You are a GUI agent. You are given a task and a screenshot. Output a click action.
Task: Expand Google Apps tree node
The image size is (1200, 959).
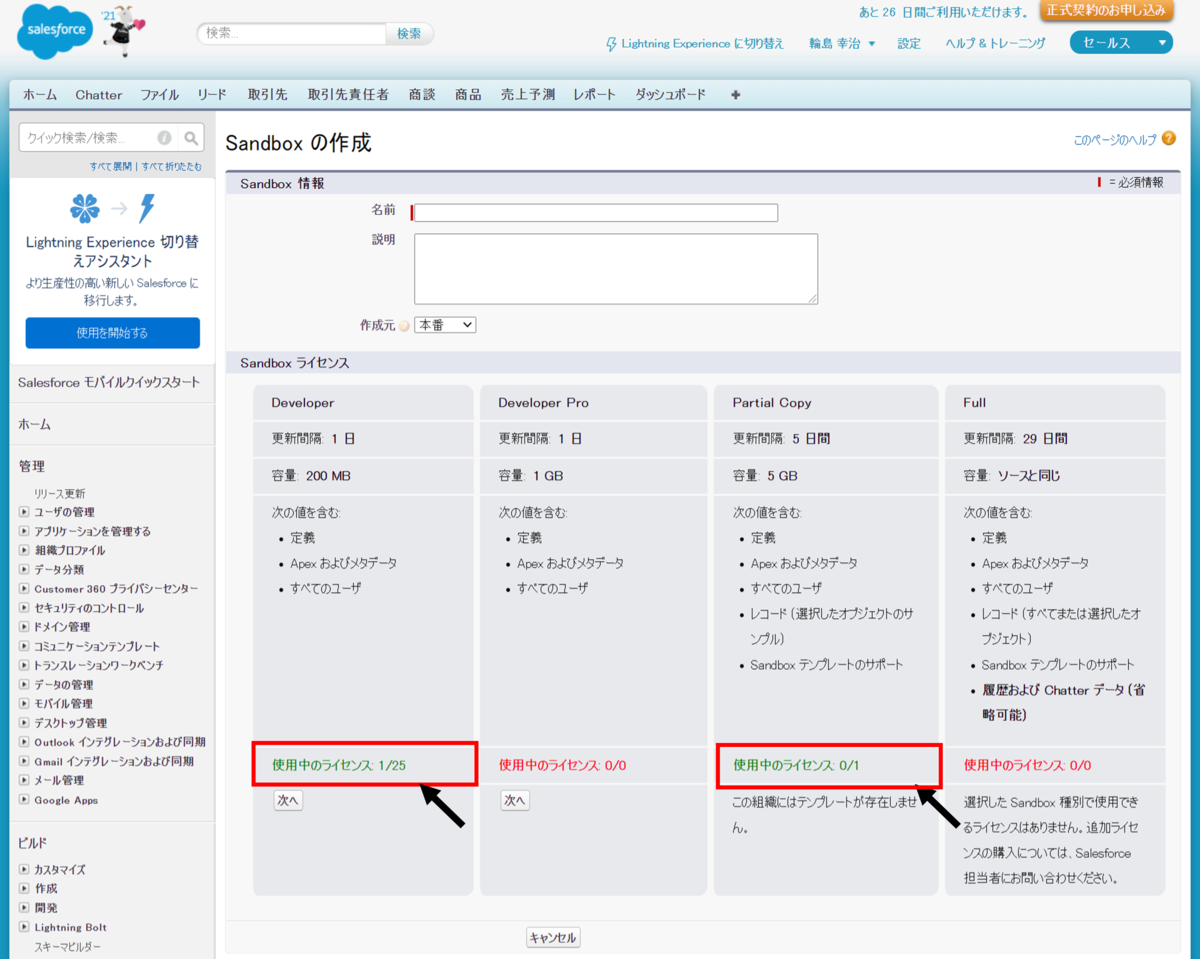[x=24, y=800]
